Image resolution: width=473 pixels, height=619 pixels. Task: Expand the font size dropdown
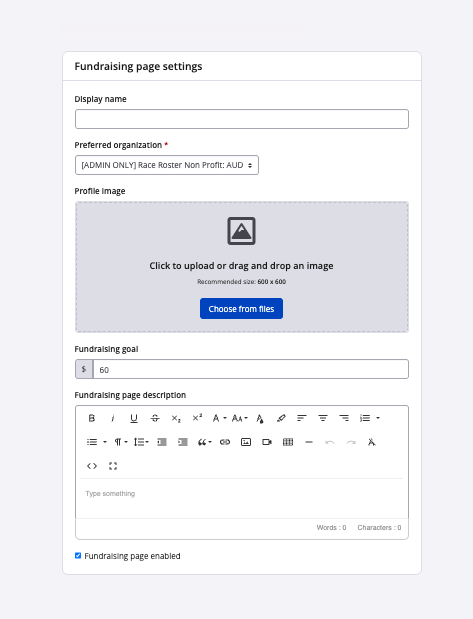[239, 418]
